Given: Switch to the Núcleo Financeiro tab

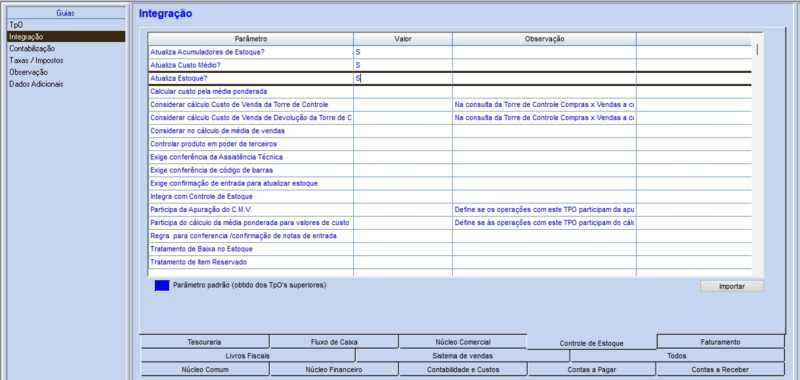Looking at the screenshot, I should [x=334, y=369].
